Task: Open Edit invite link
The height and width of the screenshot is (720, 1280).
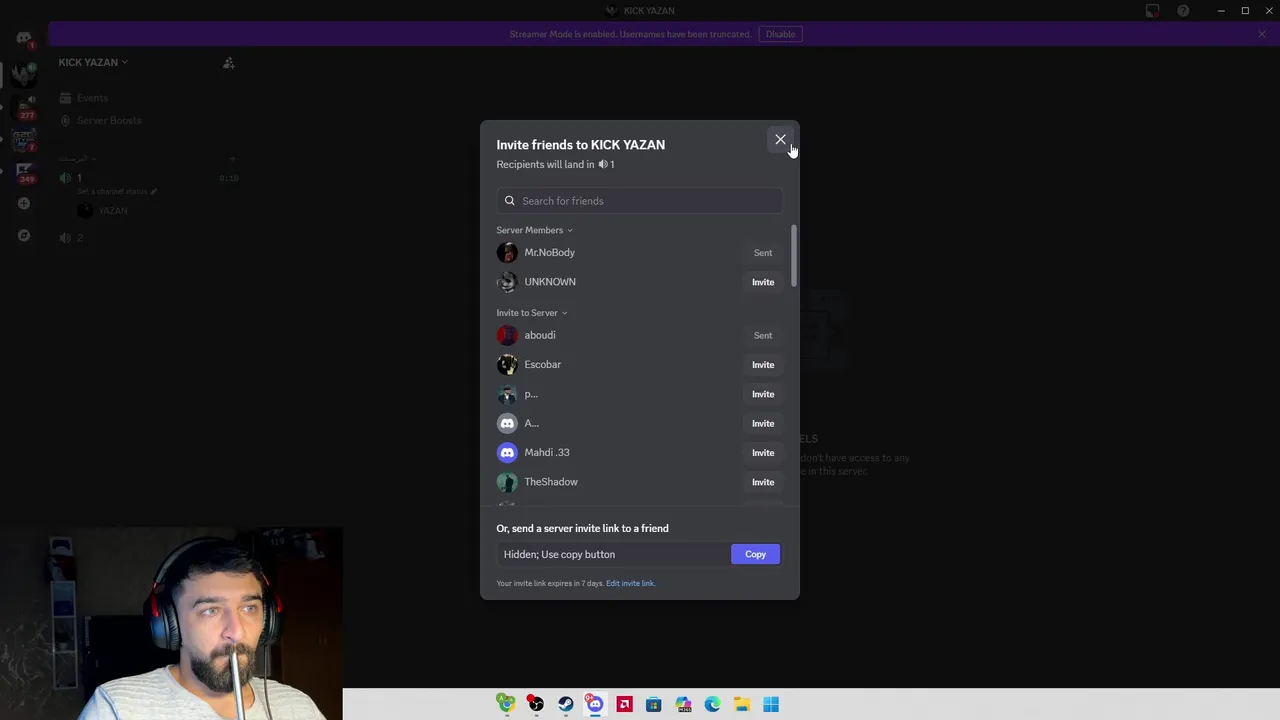Action: tap(630, 583)
